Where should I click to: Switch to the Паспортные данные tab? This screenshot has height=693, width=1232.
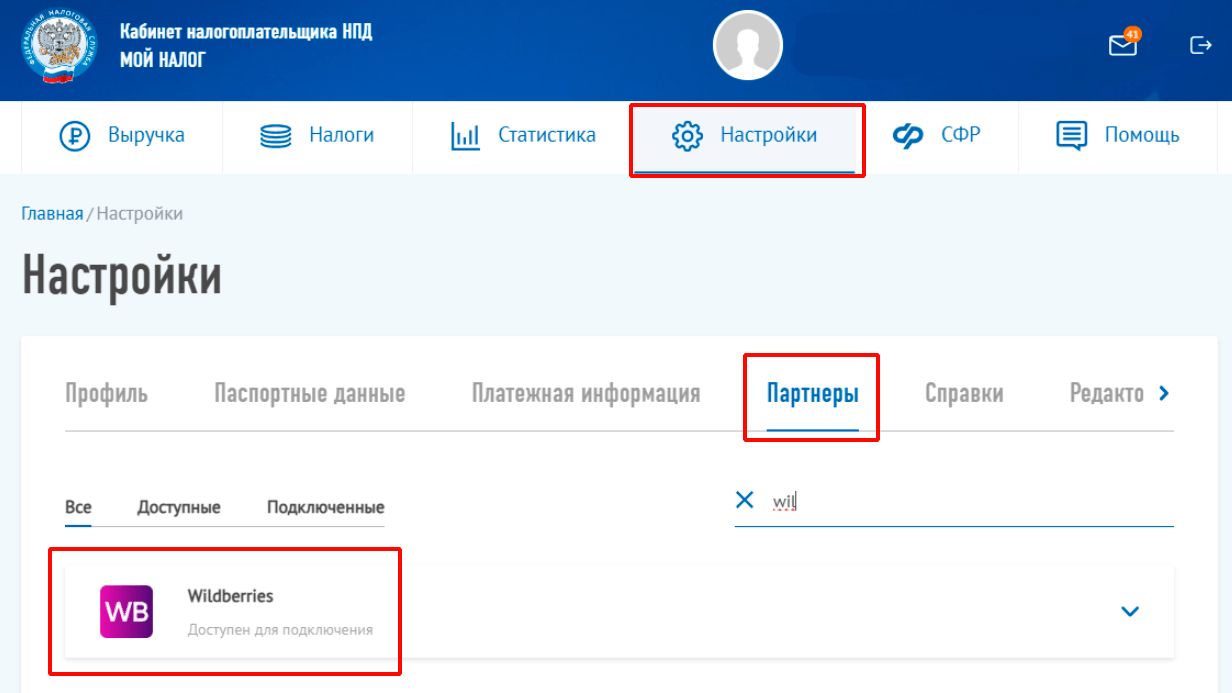(310, 394)
